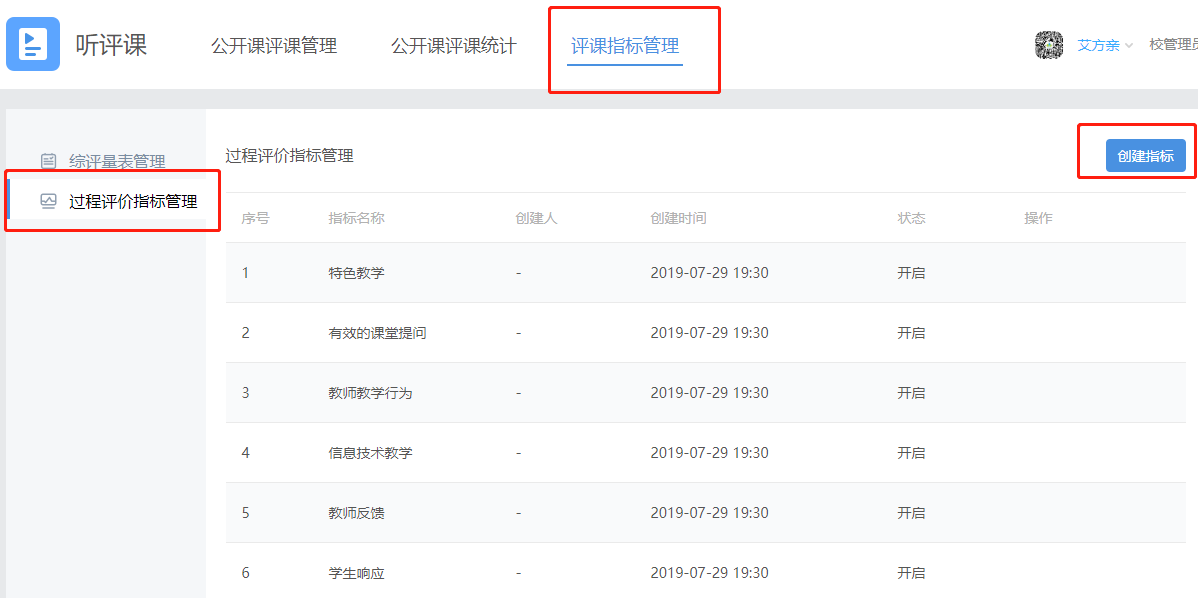Click the 教师教学行为 indicator name
This screenshot has height=598, width=1198.
click(370, 393)
